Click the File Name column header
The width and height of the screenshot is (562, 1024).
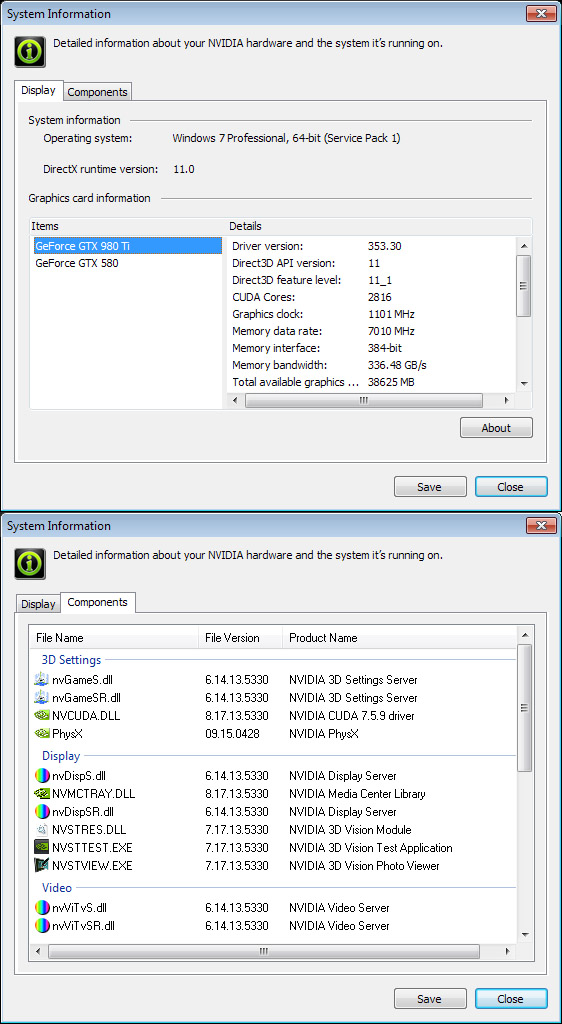click(x=115, y=638)
